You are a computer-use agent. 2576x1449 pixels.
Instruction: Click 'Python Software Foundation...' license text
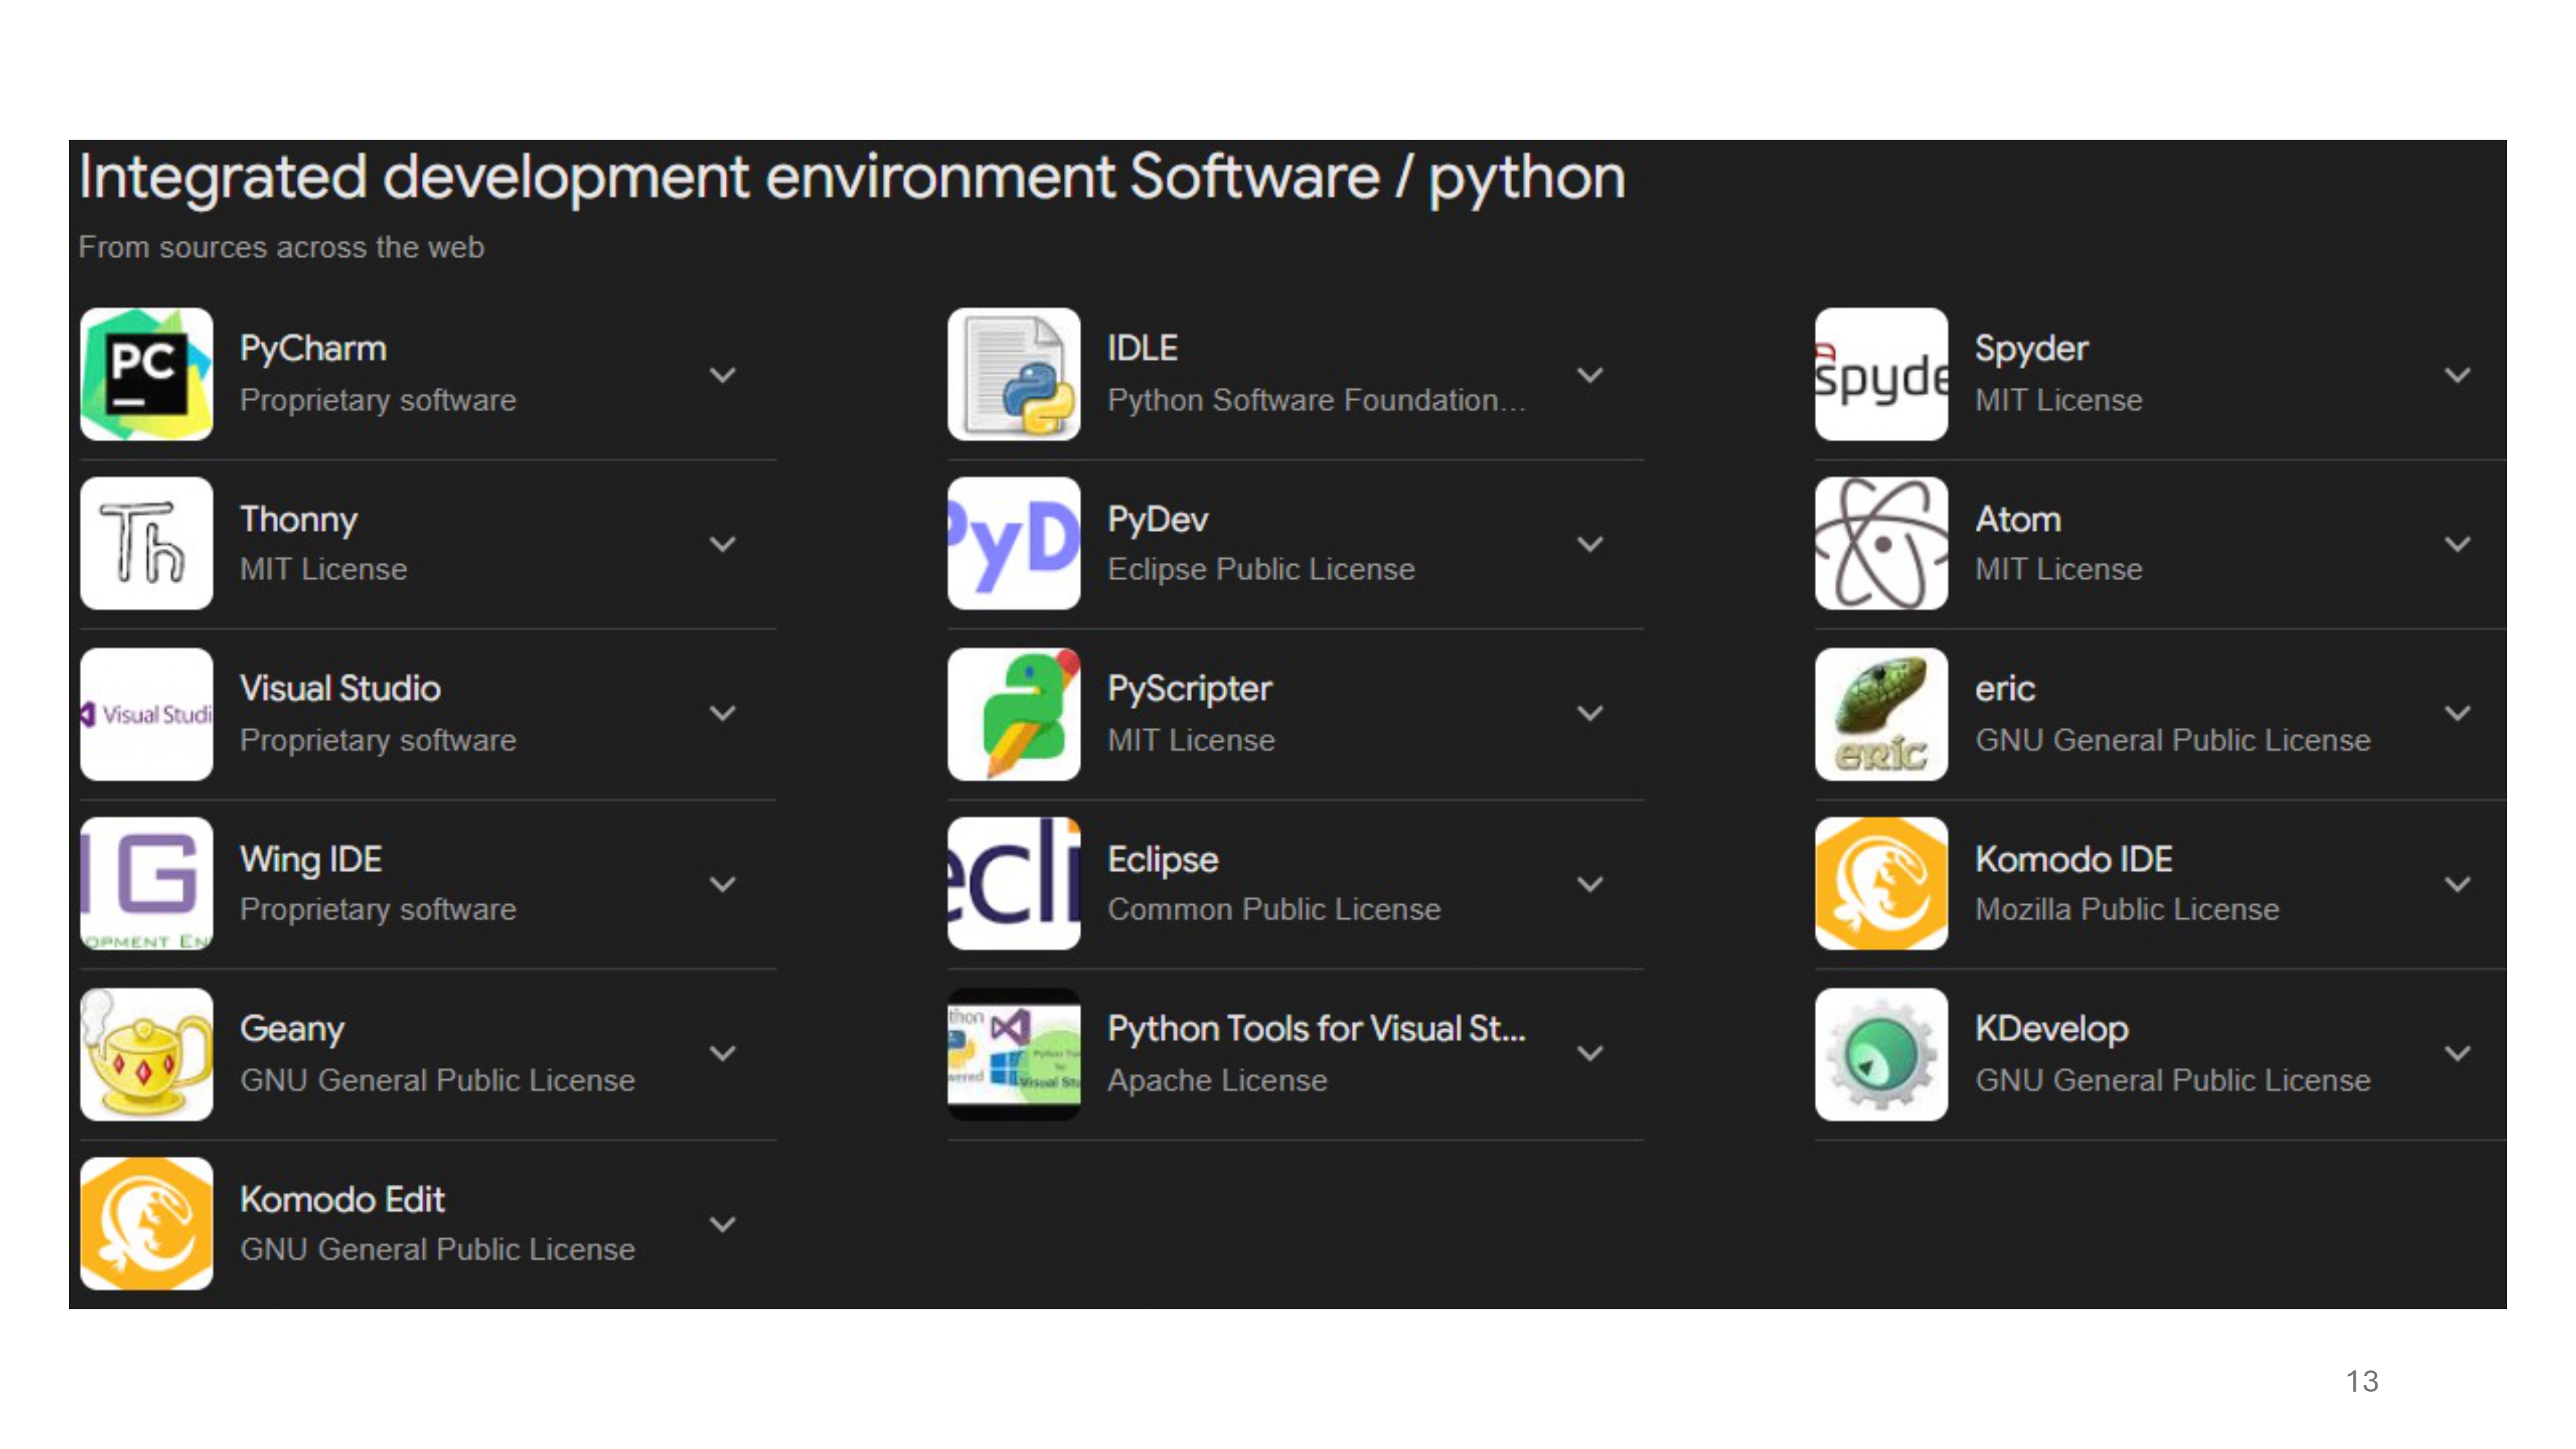point(1316,400)
